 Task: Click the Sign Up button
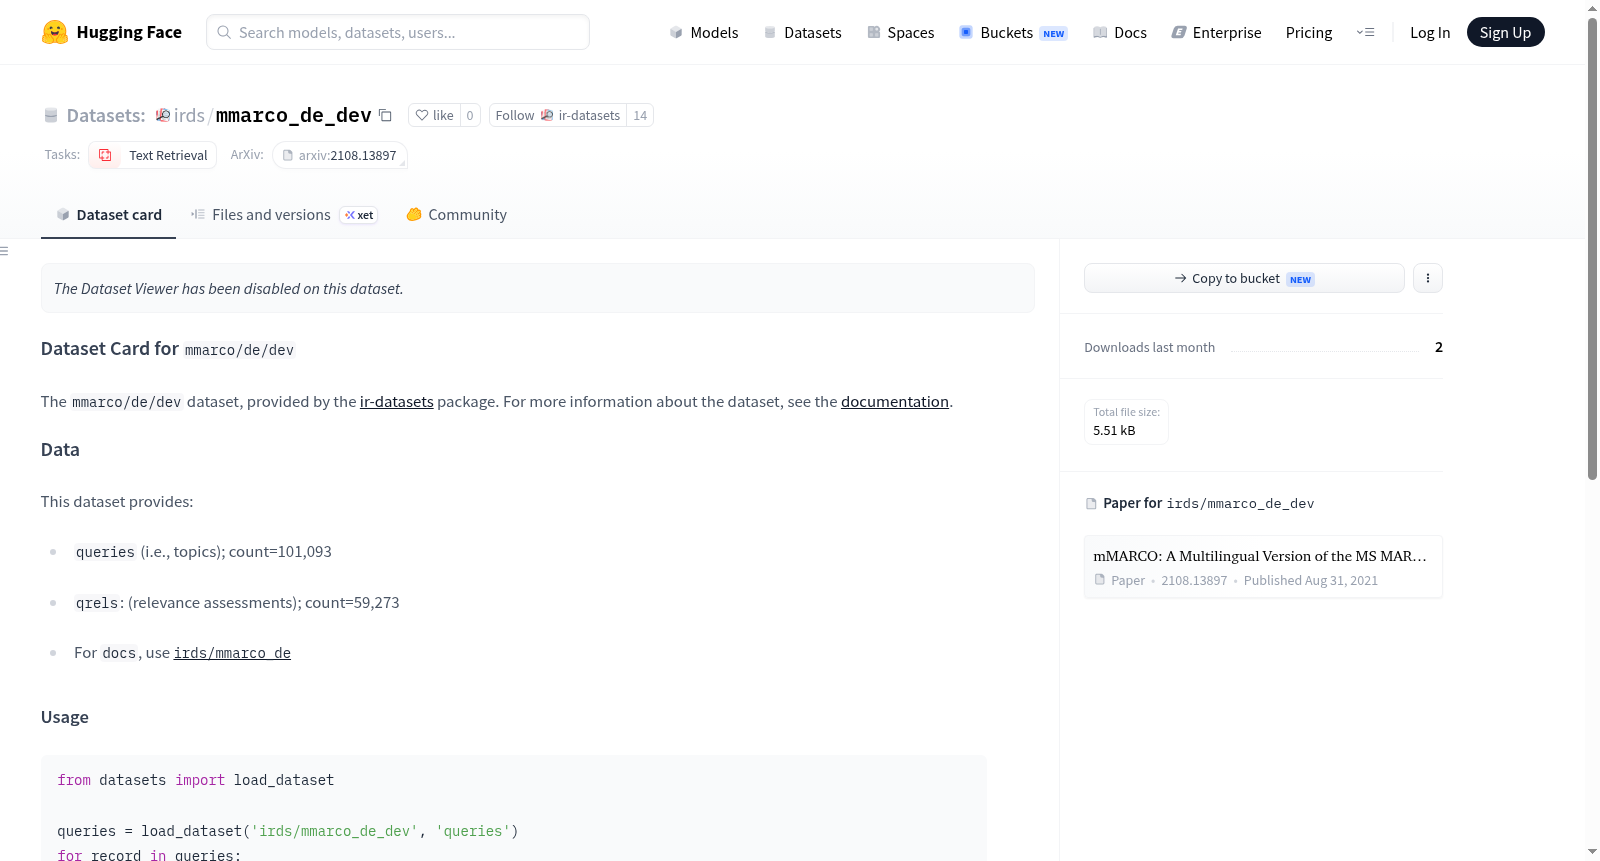[x=1505, y=32]
